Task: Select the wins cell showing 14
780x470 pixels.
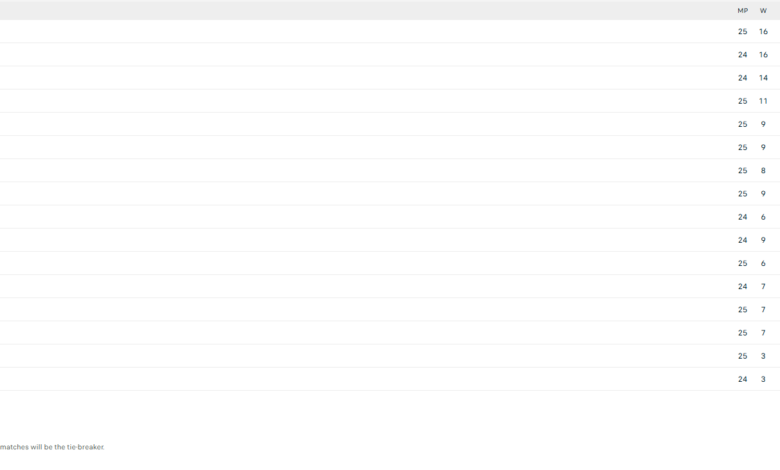Action: click(763, 78)
